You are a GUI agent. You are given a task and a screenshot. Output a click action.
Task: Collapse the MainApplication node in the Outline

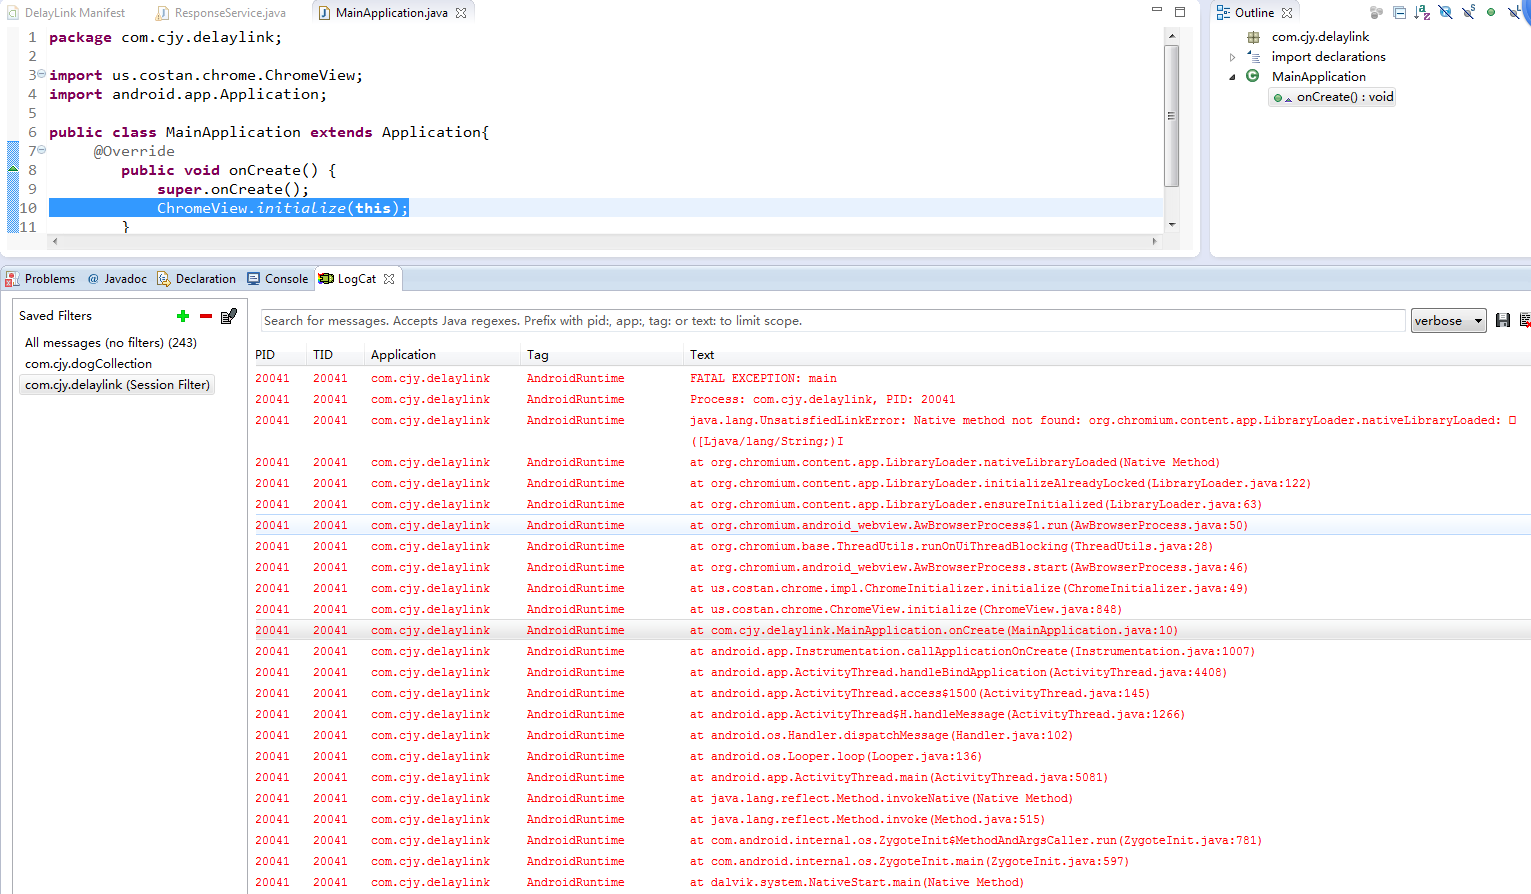coord(1232,77)
